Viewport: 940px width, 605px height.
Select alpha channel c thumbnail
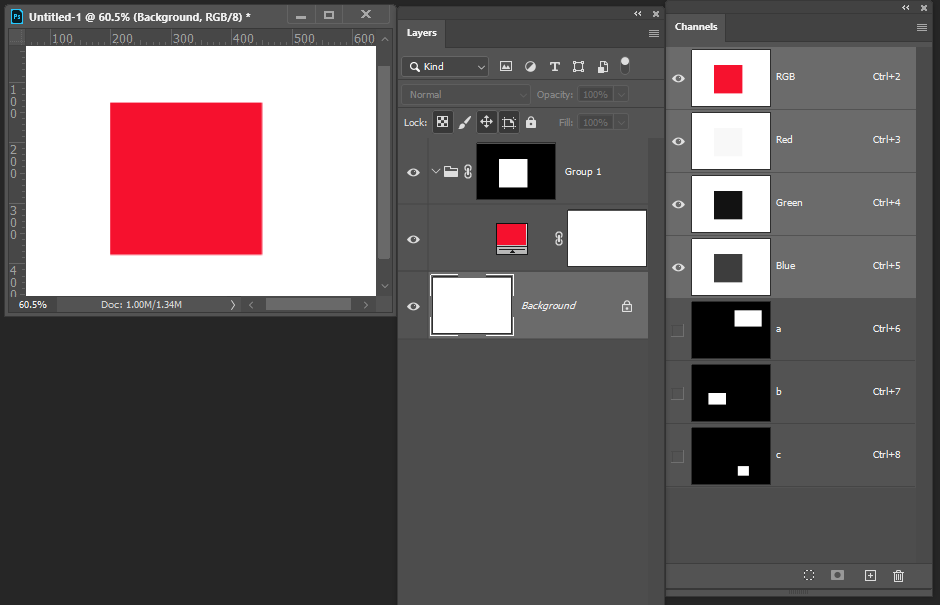[x=731, y=456]
